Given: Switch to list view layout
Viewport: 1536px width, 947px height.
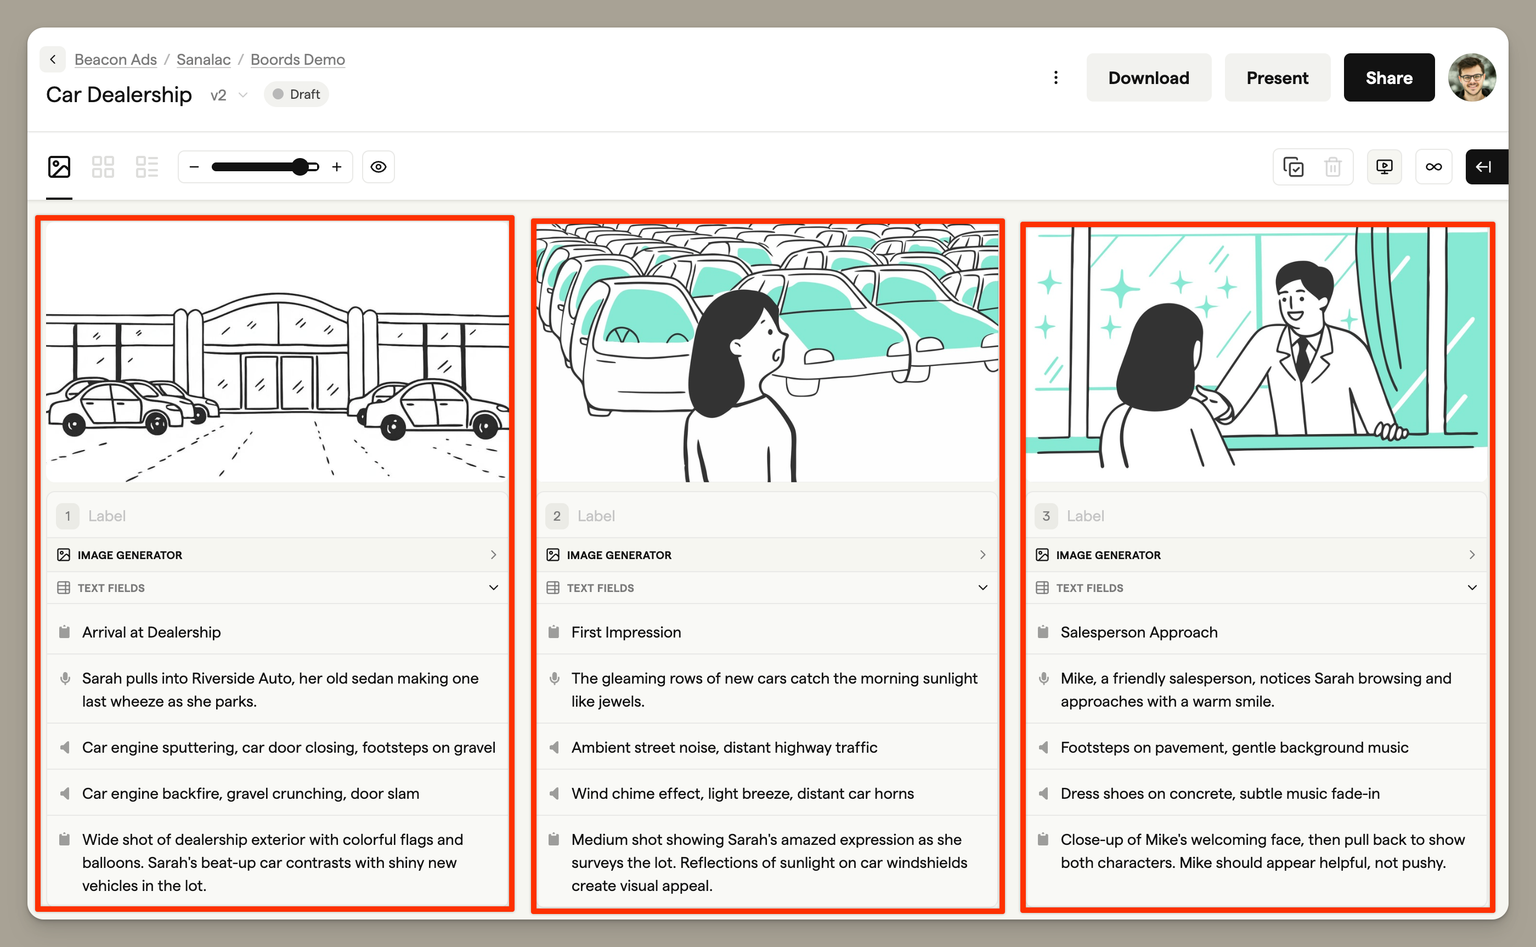Looking at the screenshot, I should 147,167.
